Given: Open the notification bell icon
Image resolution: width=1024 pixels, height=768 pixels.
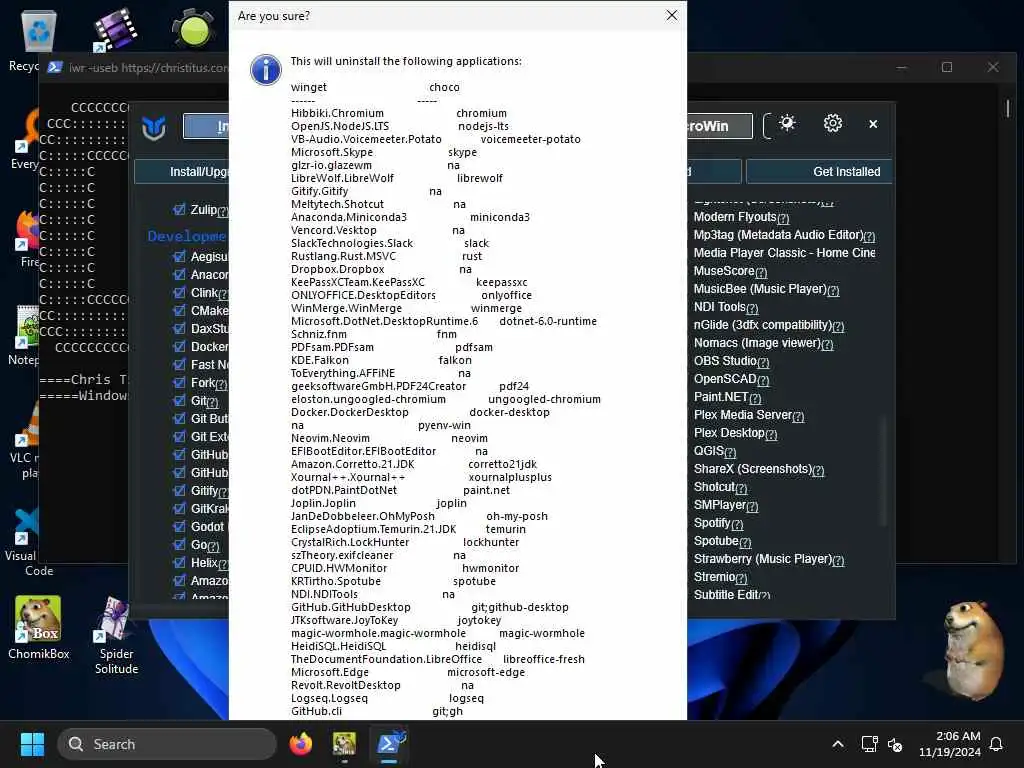Looking at the screenshot, I should [x=997, y=744].
